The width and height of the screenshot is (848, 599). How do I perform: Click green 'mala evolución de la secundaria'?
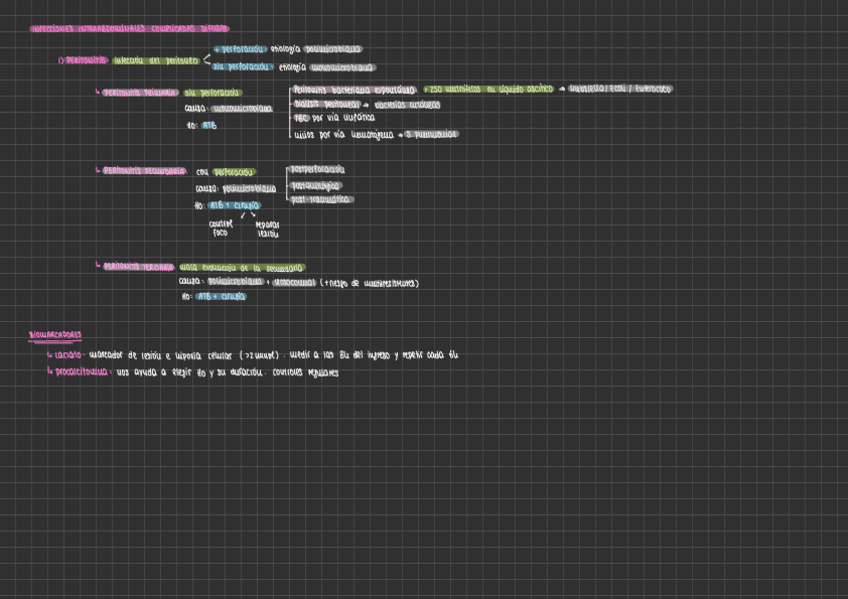242,268
